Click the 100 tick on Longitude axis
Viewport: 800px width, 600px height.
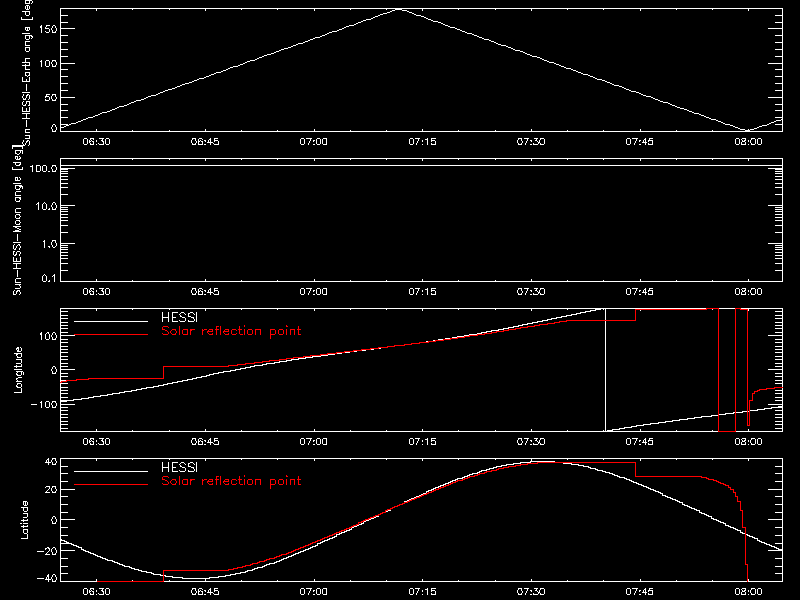pos(48,336)
